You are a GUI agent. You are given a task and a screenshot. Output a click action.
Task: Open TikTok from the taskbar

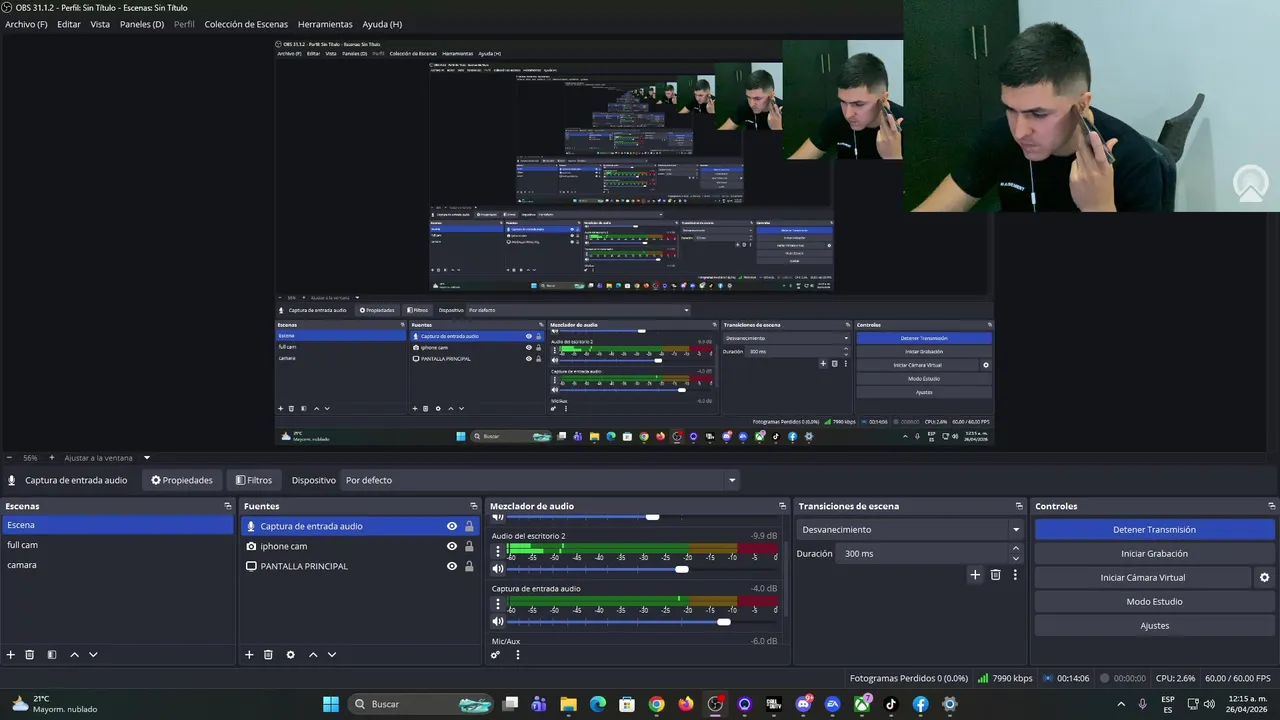pyautogui.click(x=891, y=704)
